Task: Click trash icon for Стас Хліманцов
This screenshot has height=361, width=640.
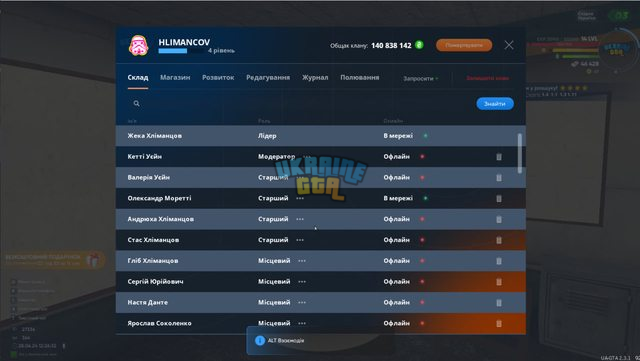Action: coord(499,240)
